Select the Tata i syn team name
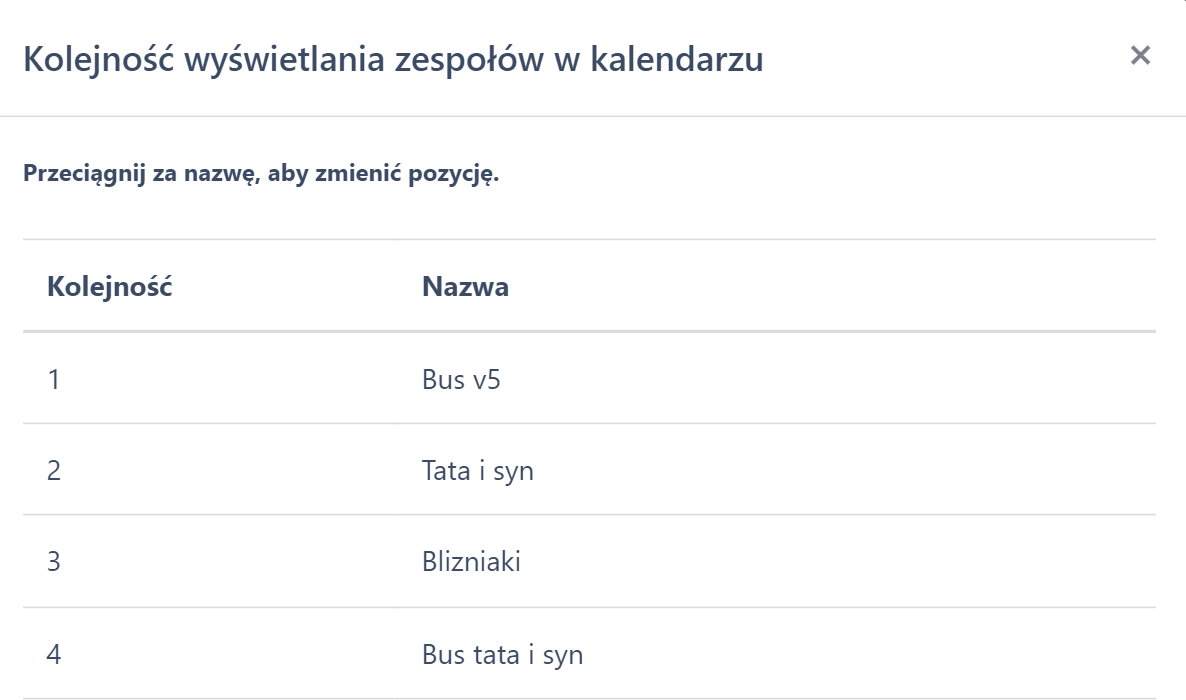Screen dimensions: 1186x700 477,470
